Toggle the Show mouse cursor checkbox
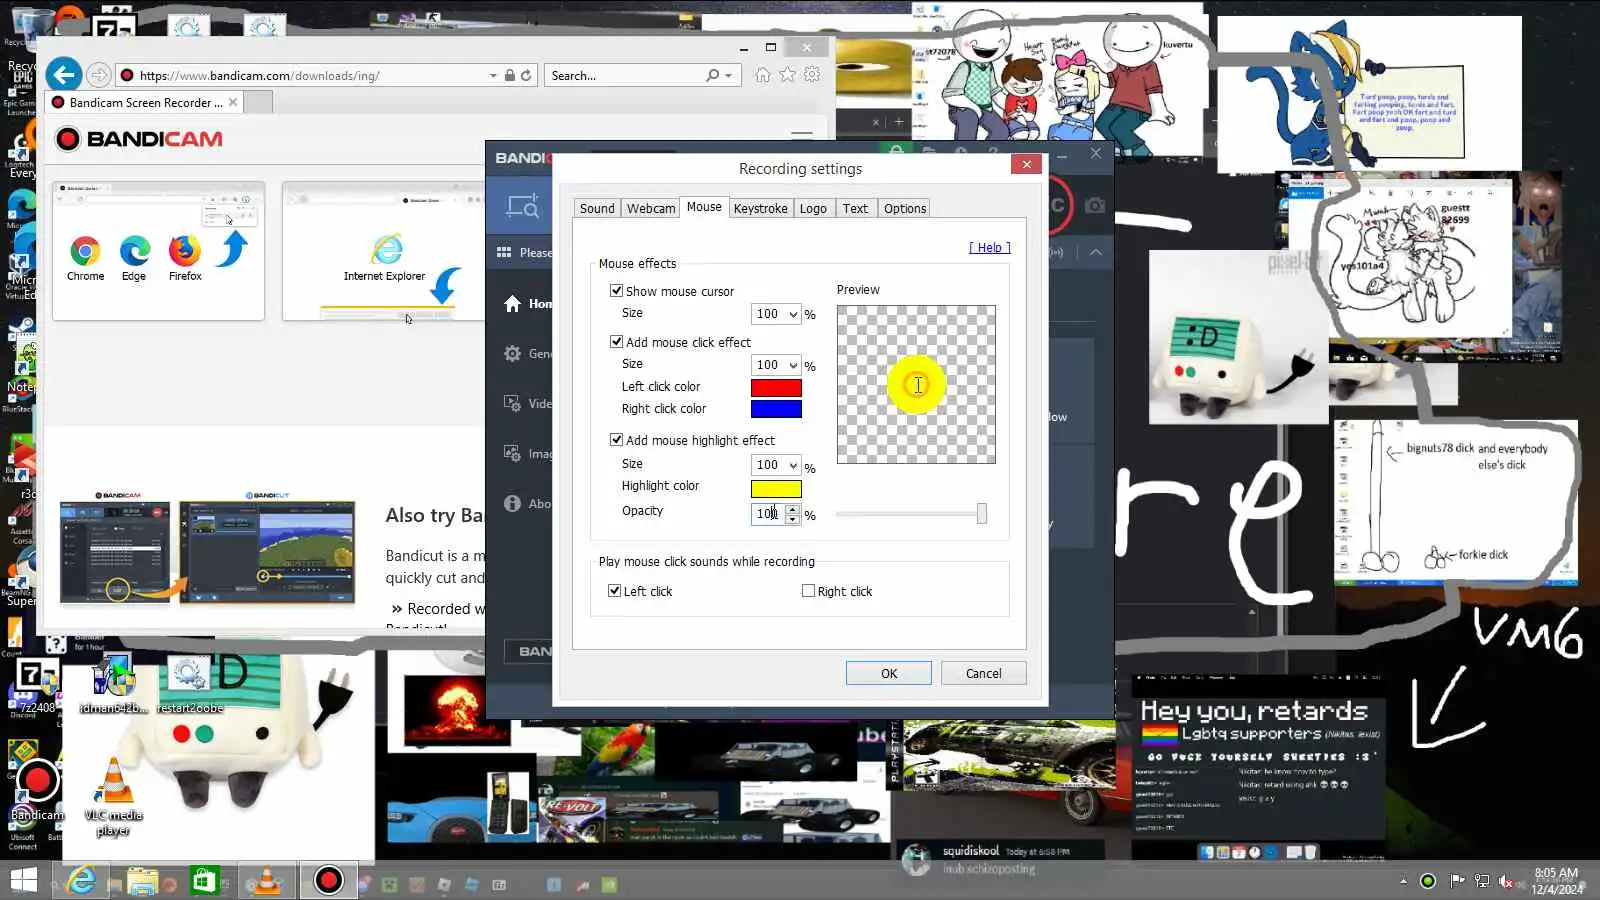This screenshot has height=900, width=1600. click(x=616, y=291)
